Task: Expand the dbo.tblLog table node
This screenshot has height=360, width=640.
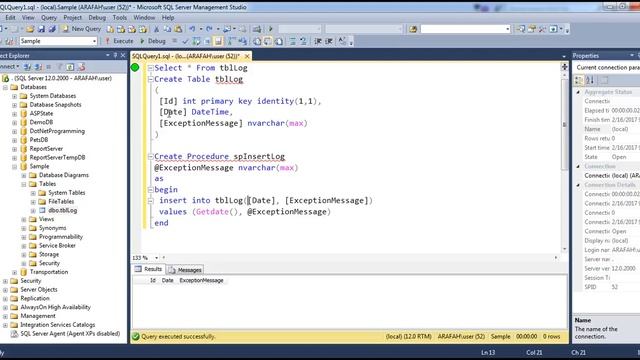Action: point(33,210)
